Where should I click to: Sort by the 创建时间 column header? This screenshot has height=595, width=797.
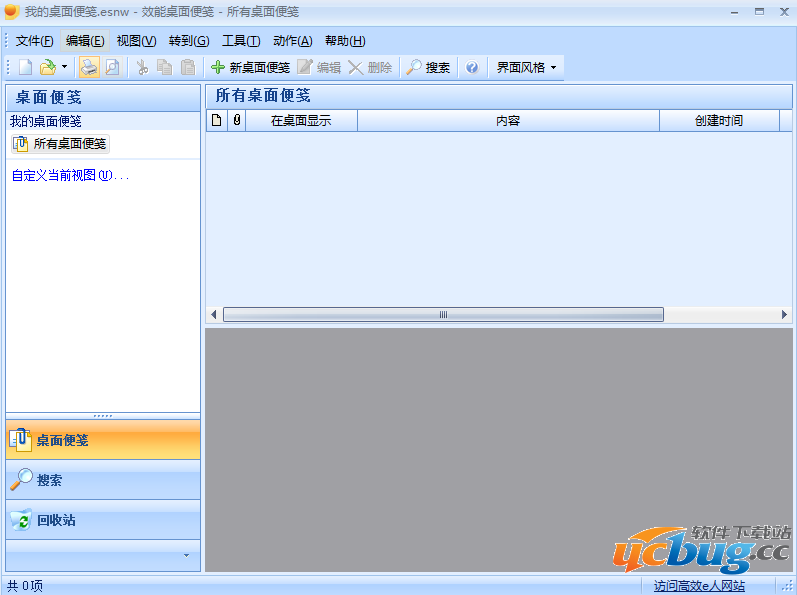coord(719,120)
